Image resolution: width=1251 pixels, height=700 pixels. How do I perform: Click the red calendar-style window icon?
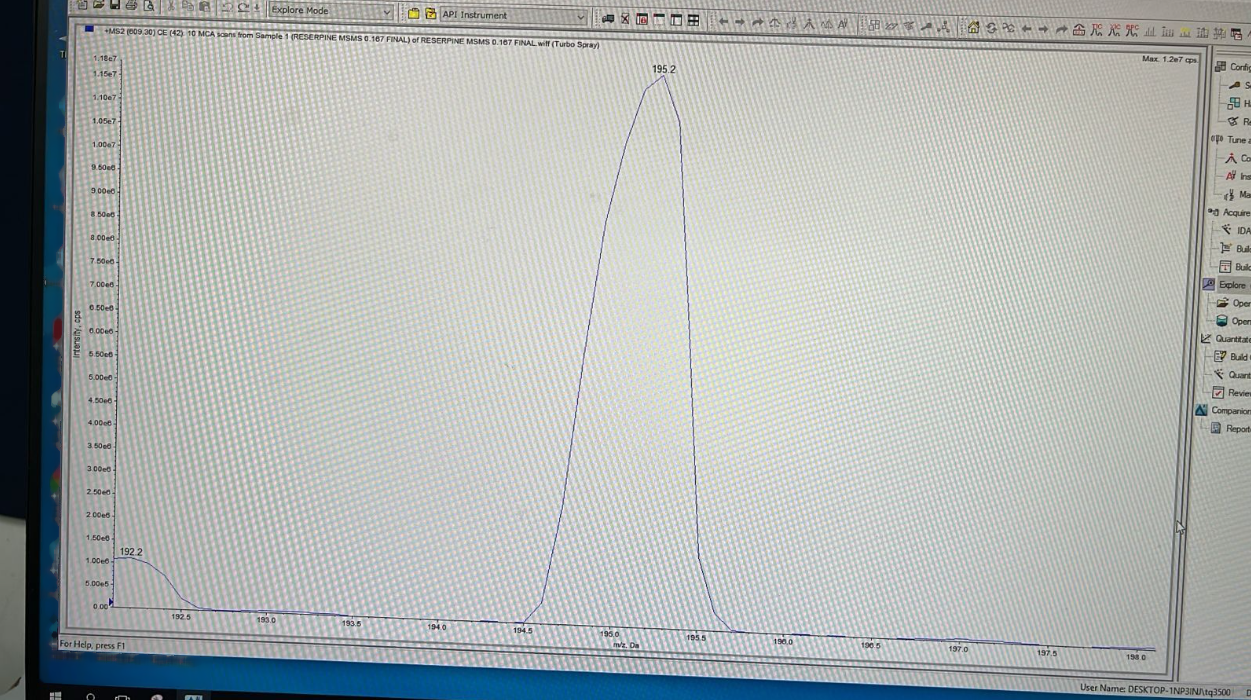tap(641, 19)
